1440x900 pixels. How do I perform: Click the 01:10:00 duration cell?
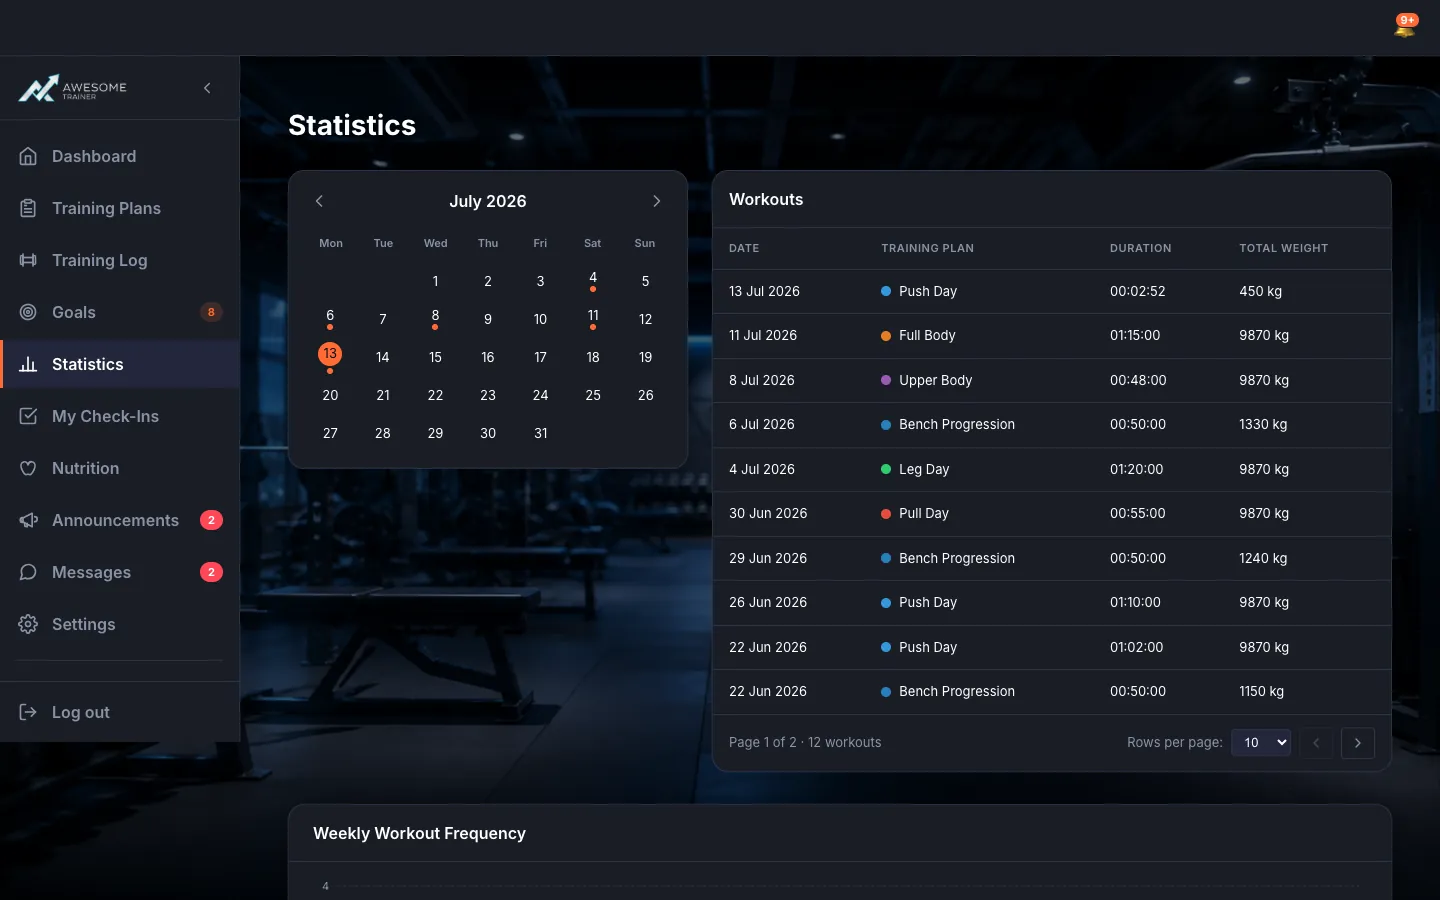coord(1135,602)
